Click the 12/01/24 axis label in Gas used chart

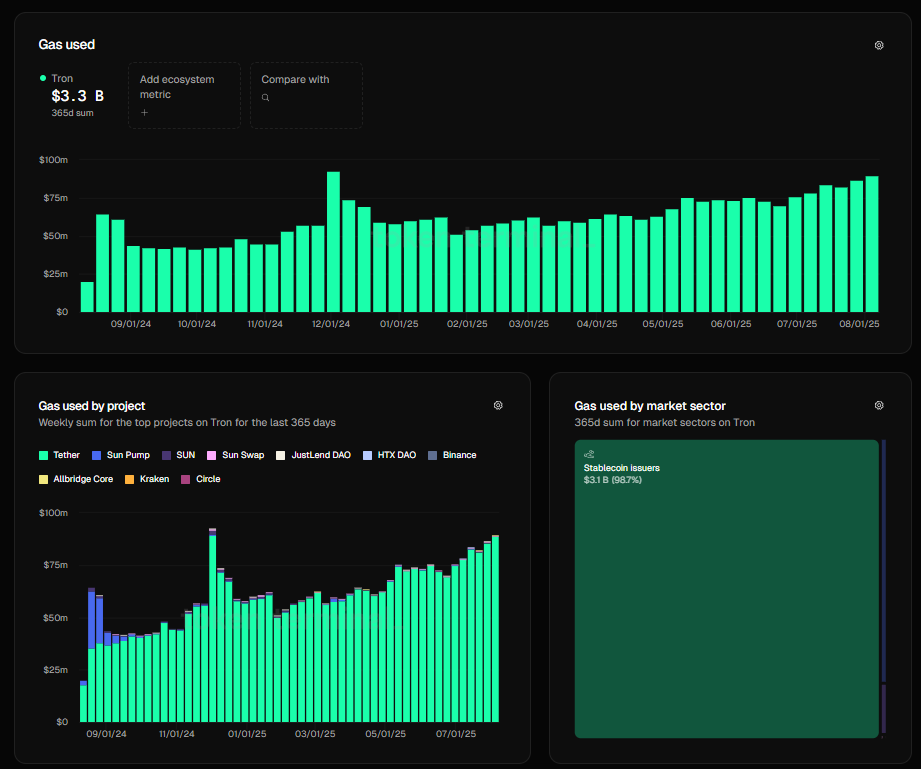331,324
